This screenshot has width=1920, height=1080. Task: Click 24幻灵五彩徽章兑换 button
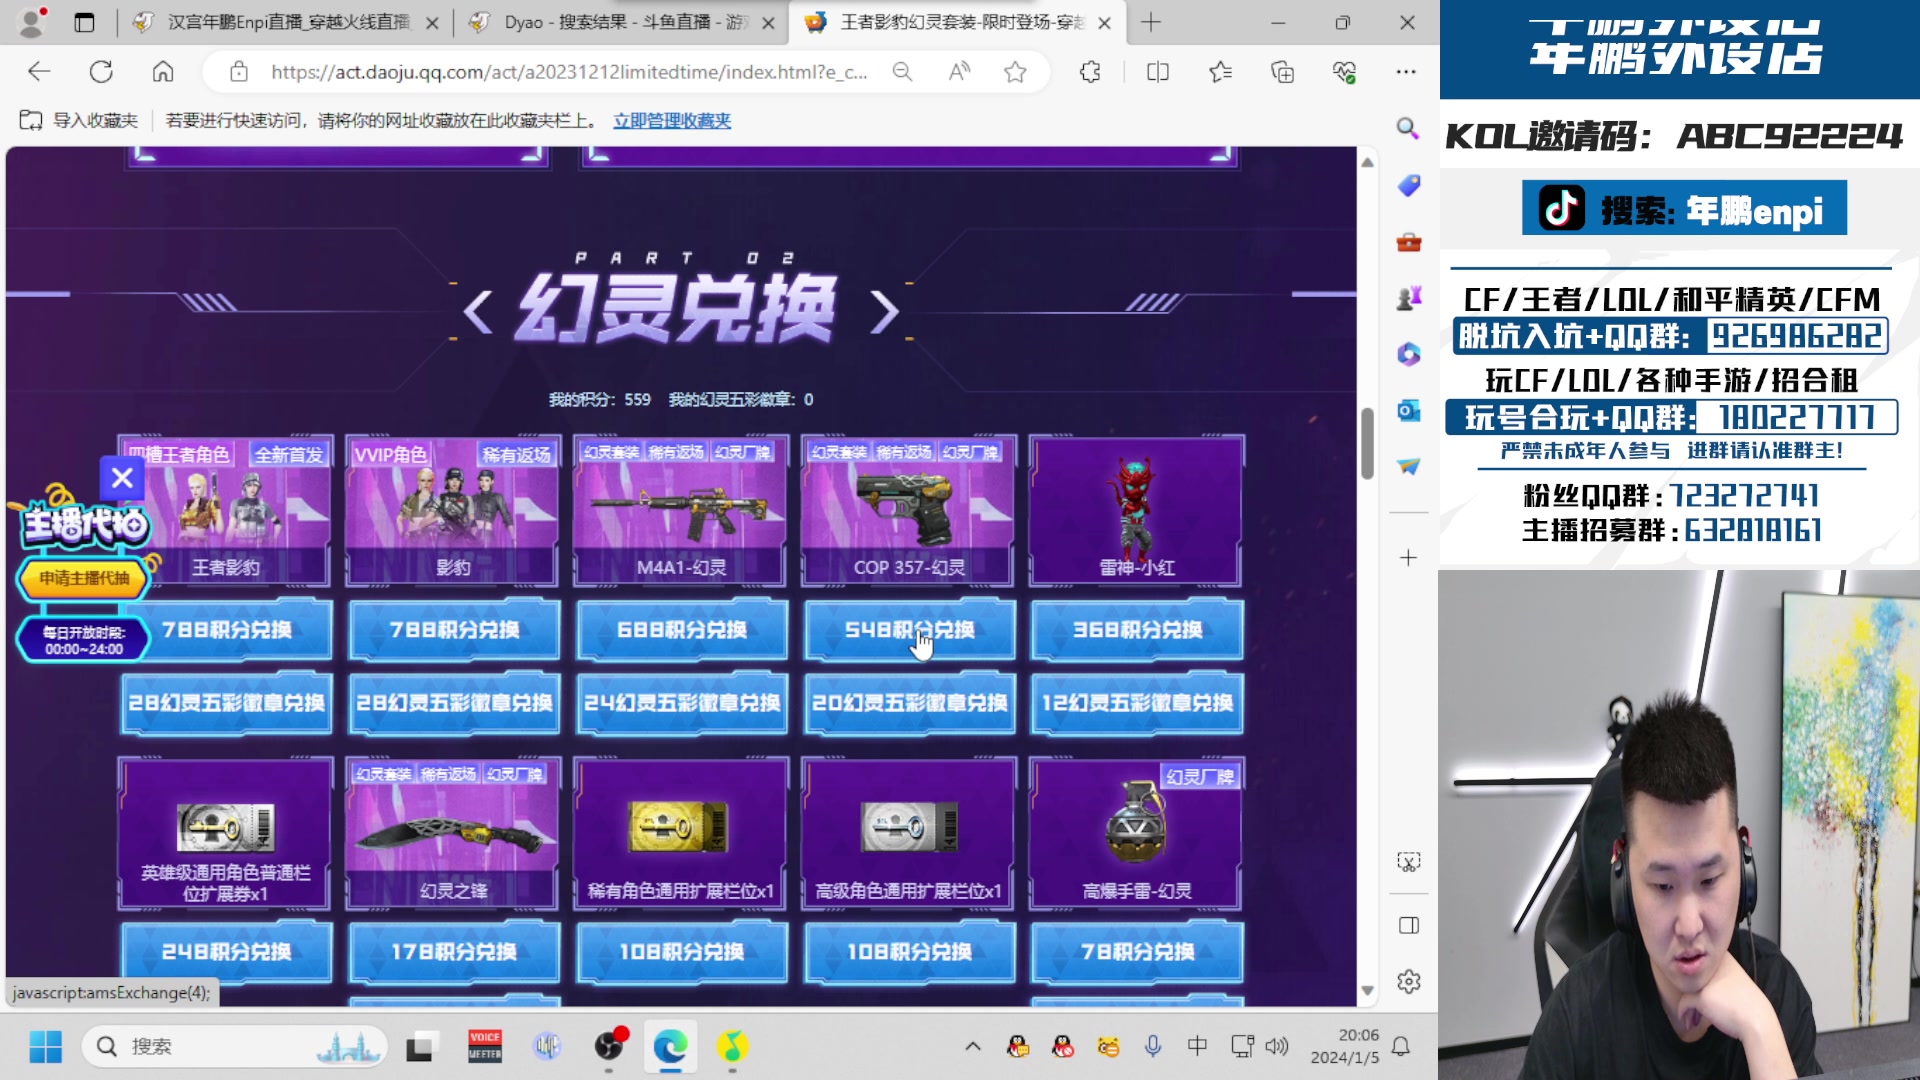pos(682,703)
